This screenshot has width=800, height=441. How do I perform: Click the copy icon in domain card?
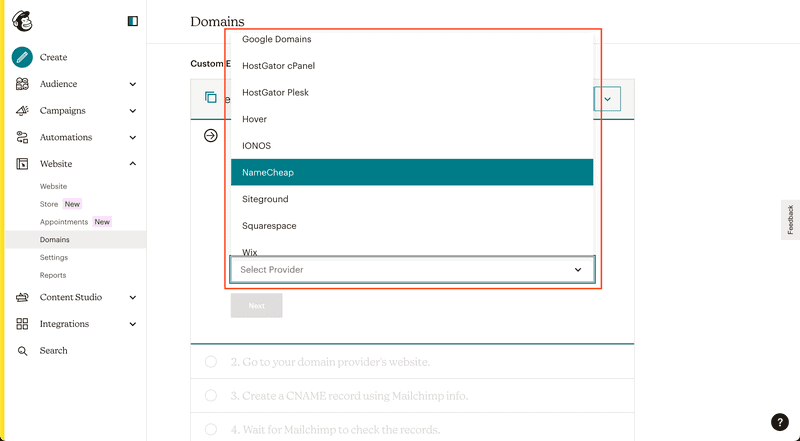tap(210, 97)
